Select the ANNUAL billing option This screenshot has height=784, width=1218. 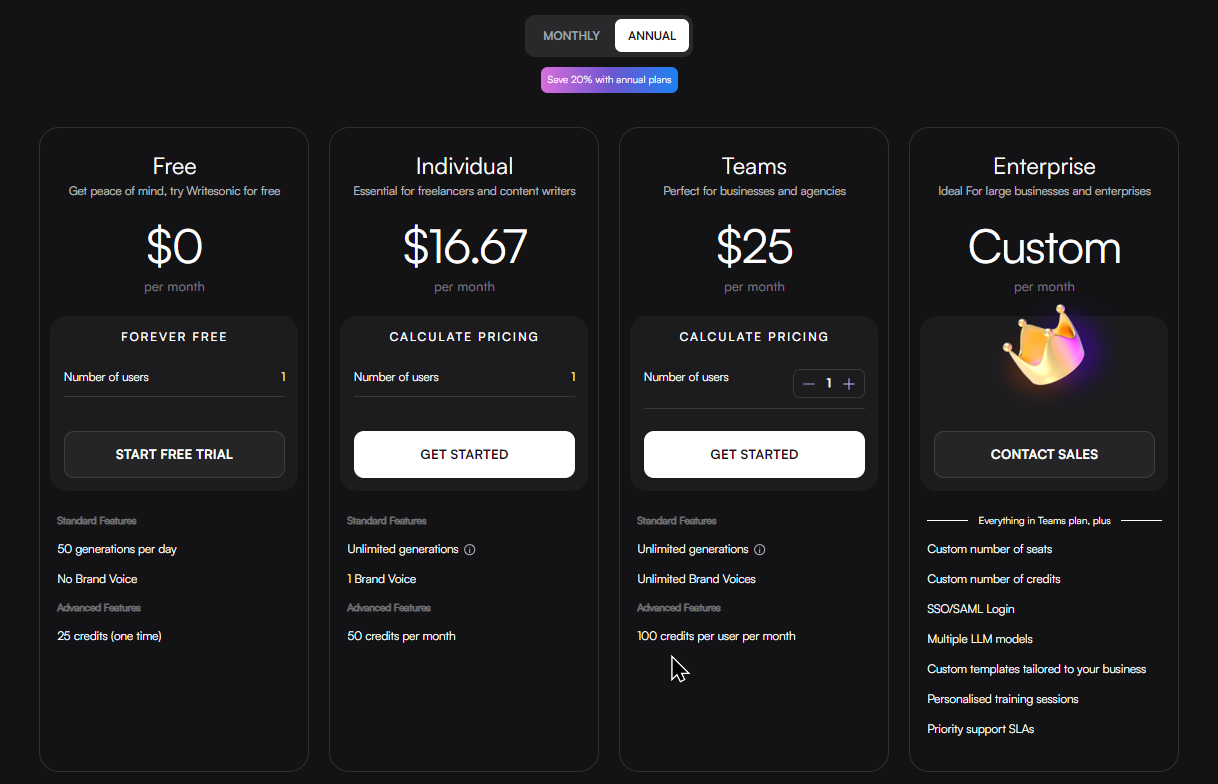pyautogui.click(x=651, y=35)
